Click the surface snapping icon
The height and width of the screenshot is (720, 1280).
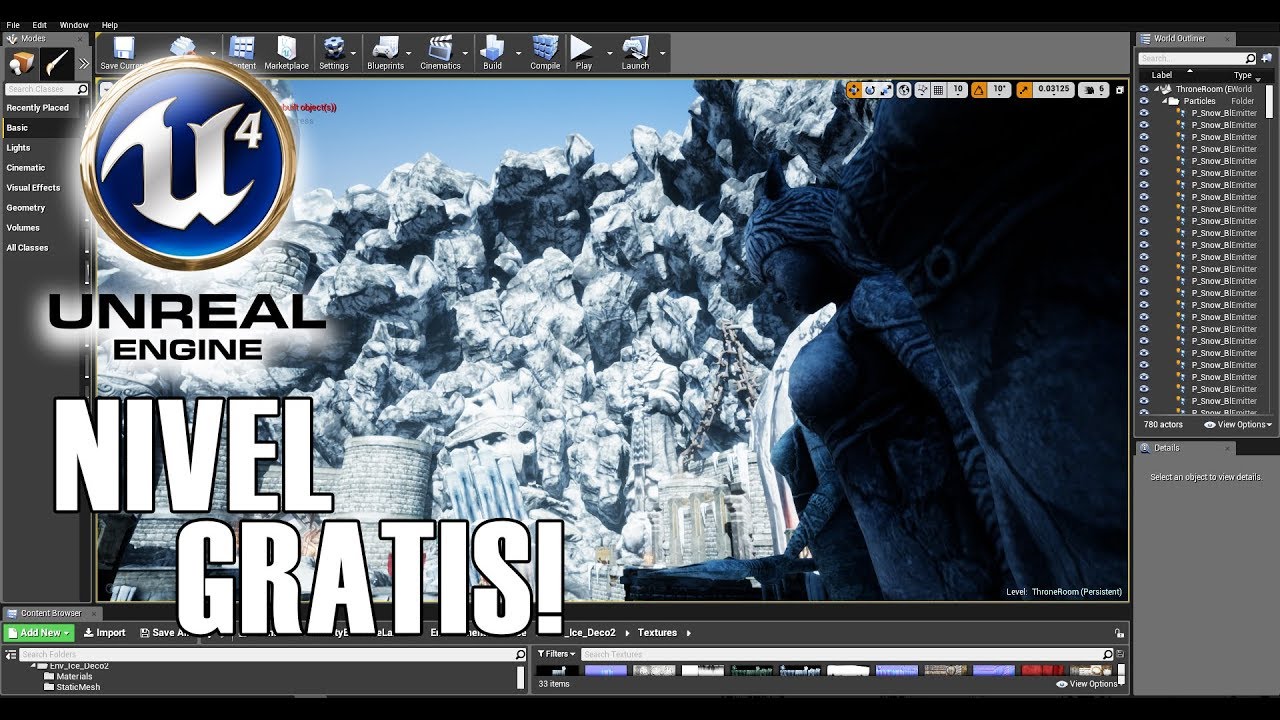click(x=922, y=90)
